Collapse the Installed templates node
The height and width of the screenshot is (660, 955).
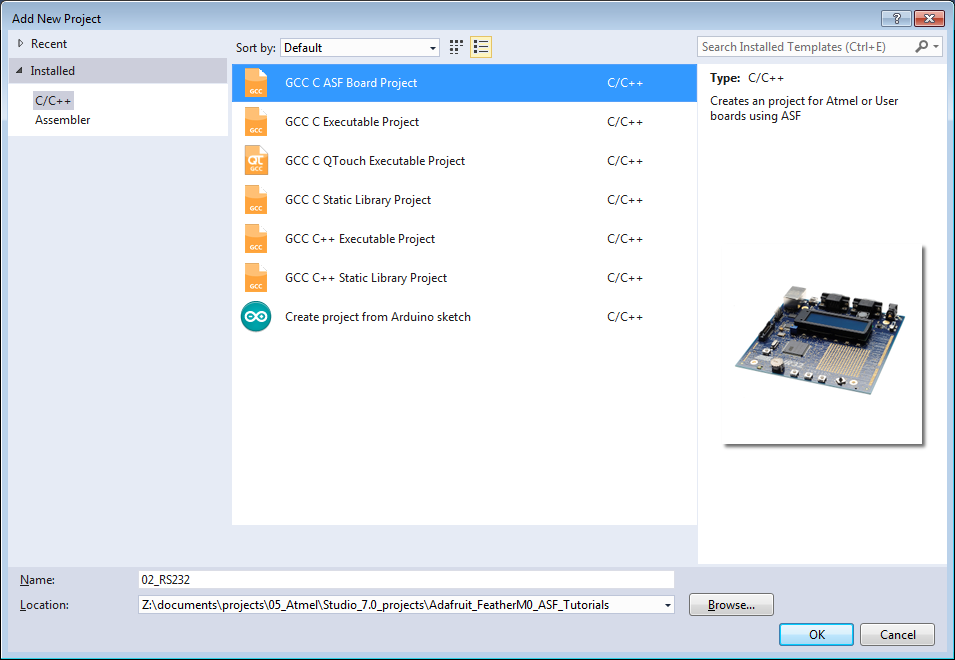pos(19,71)
